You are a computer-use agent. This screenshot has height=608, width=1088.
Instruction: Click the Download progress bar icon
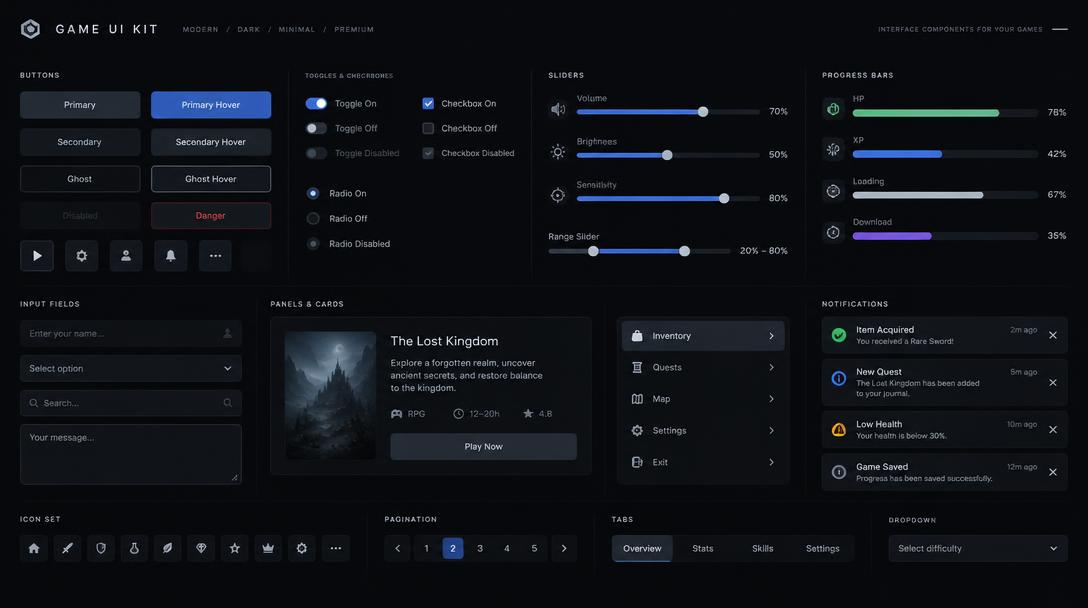point(833,232)
